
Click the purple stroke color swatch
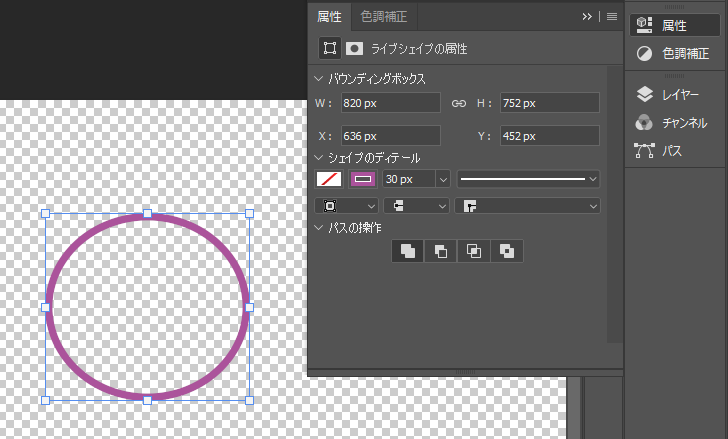[x=362, y=179]
